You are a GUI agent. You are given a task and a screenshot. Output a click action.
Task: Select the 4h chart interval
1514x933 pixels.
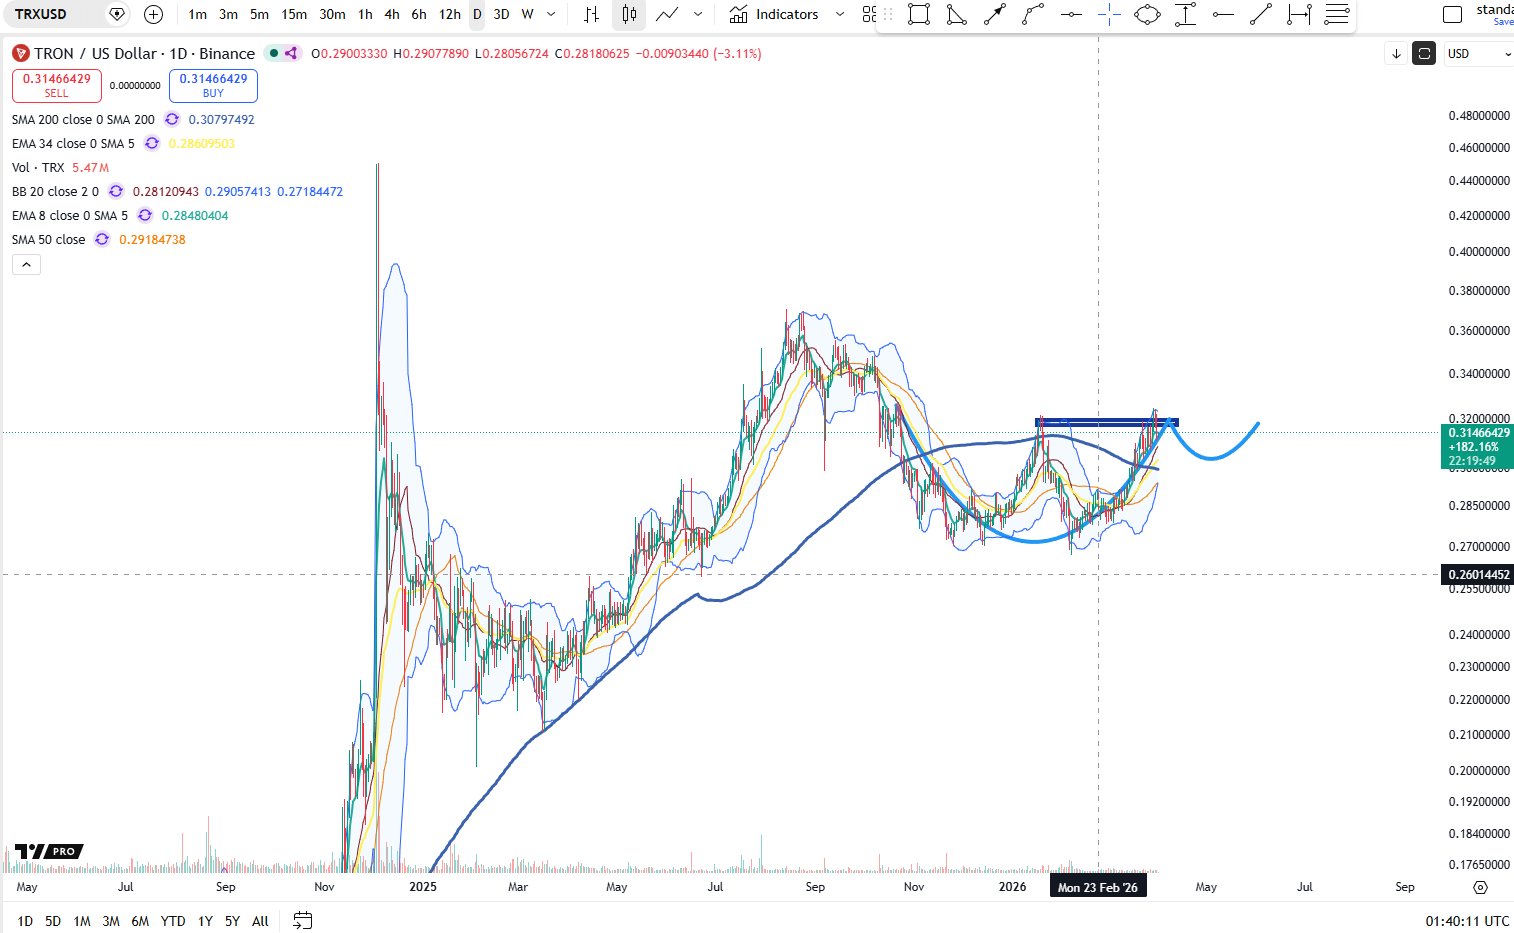(x=392, y=14)
